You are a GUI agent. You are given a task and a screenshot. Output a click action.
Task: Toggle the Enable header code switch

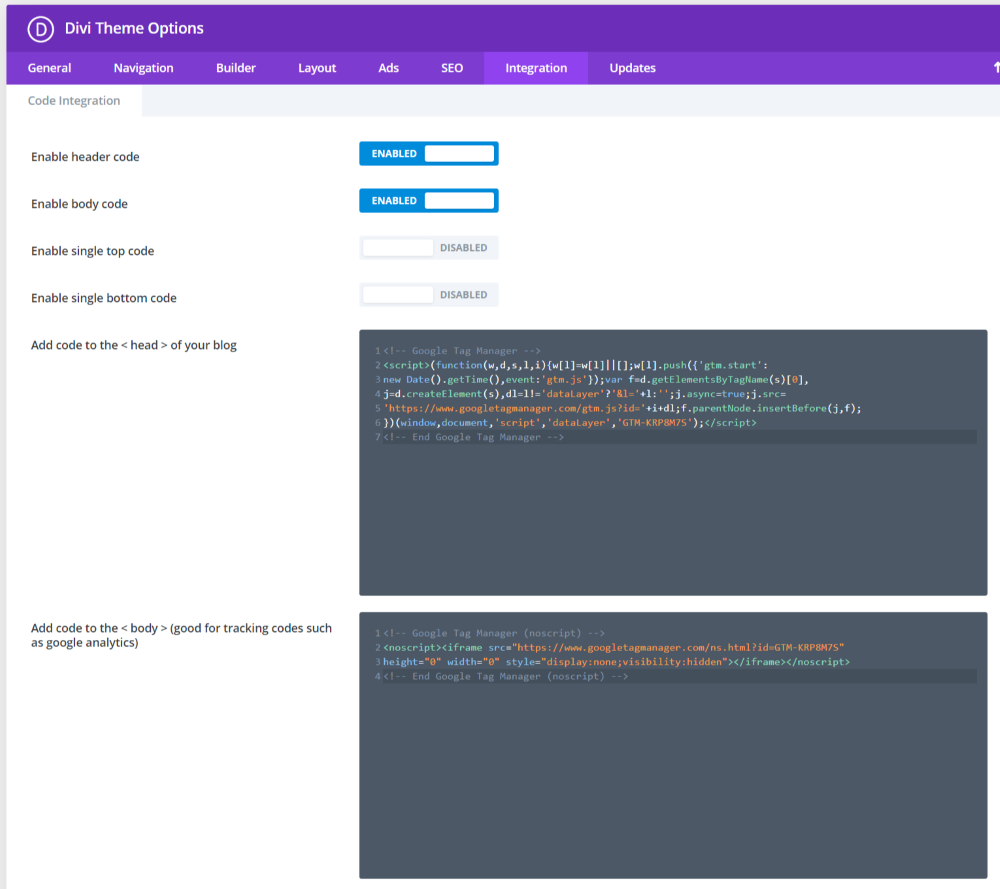(429, 154)
